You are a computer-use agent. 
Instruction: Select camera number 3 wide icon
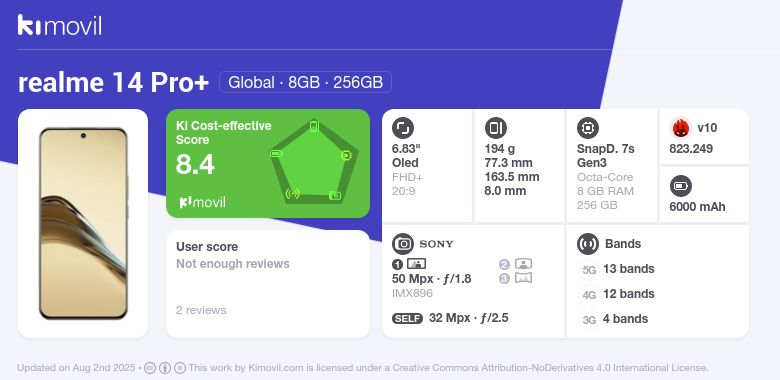coord(523,278)
